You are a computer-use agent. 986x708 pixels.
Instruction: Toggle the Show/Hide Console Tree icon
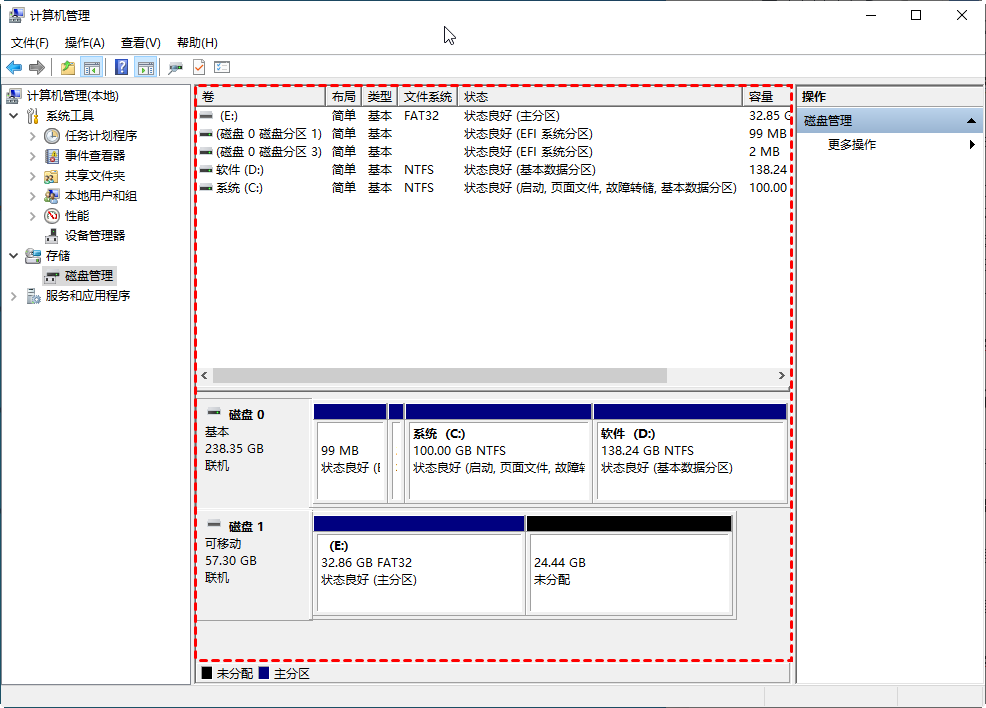pos(92,67)
